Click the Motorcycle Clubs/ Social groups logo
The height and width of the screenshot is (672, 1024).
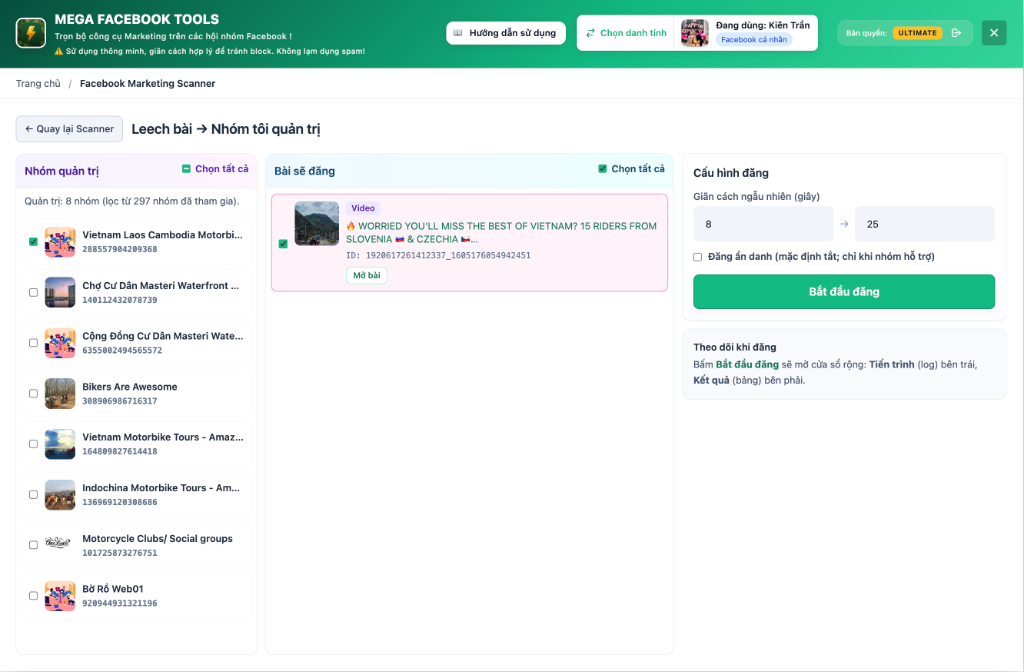pos(60,545)
